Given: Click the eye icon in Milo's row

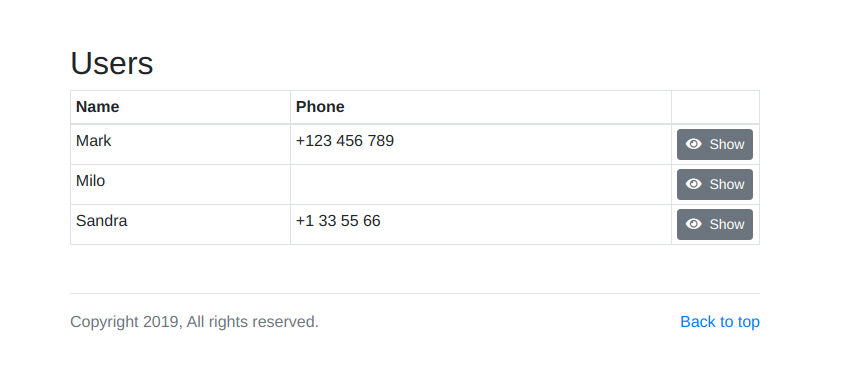Looking at the screenshot, I should point(693,184).
